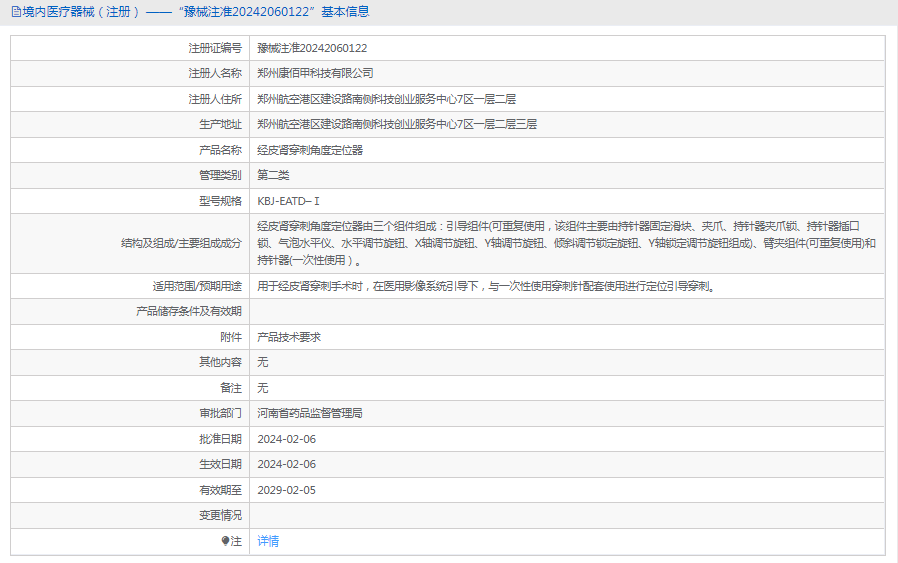Select registration number 豫械注准20242060122 in the table
This screenshot has height=563, width=898.
312,48
